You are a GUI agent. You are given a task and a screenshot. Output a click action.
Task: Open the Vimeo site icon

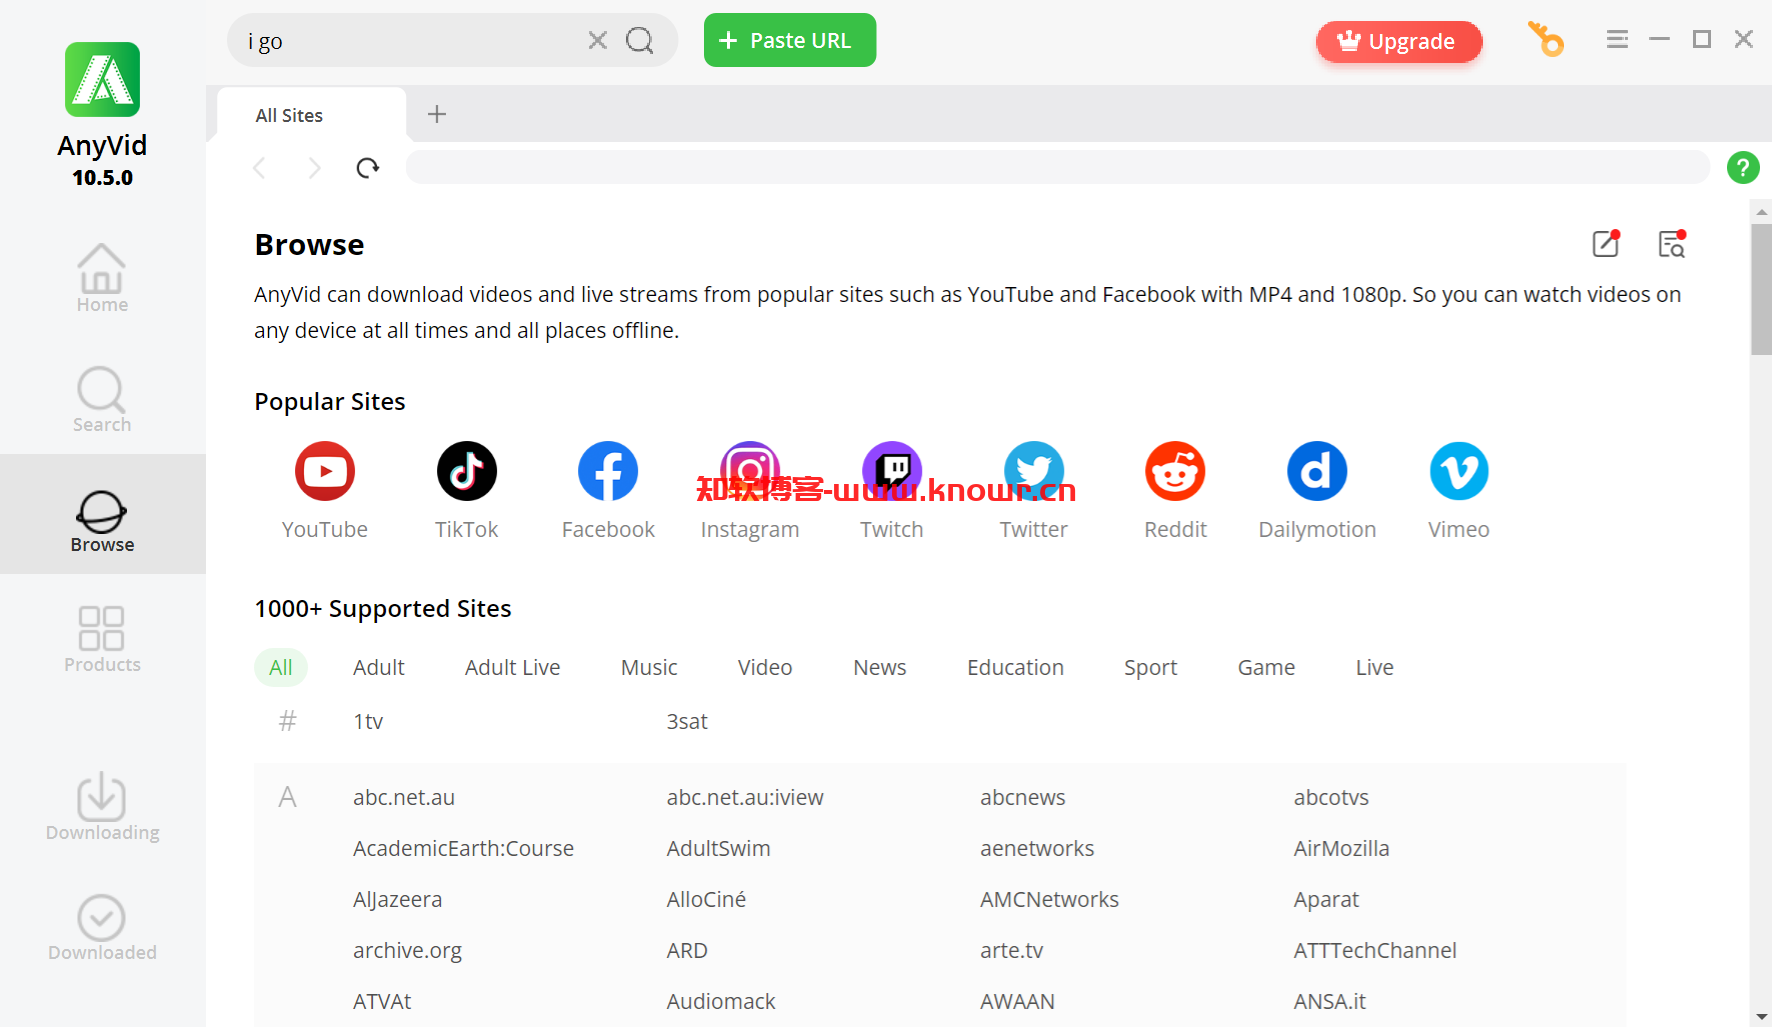point(1459,471)
